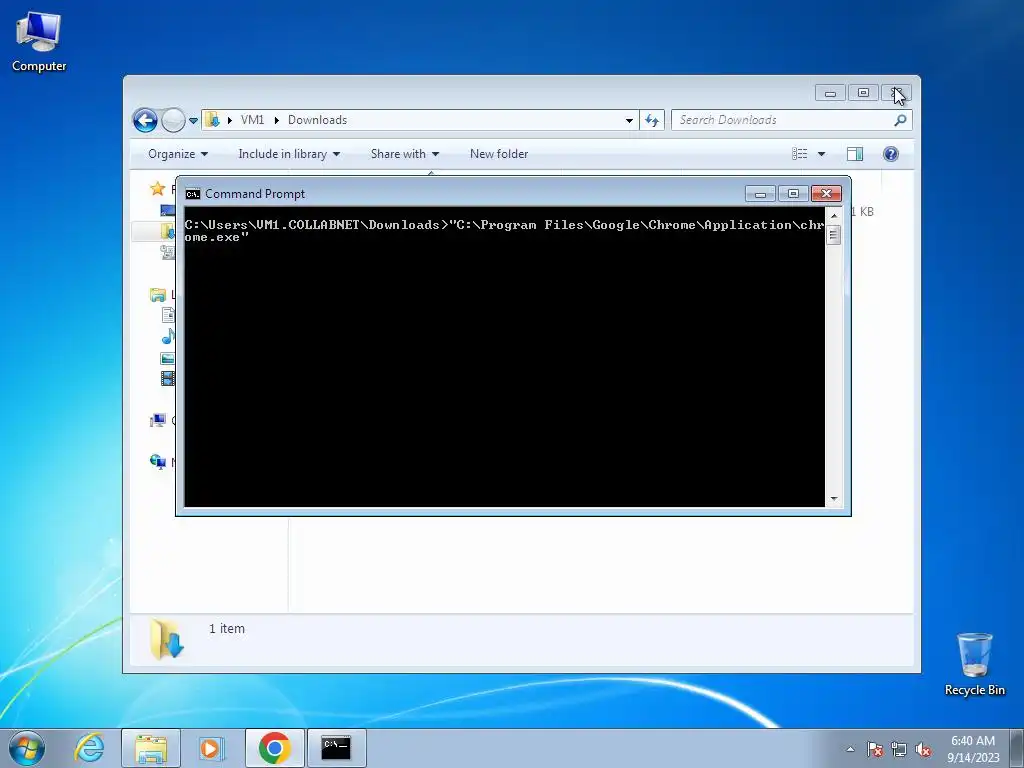
Task: Open Action Center flag tray icon
Action: click(875, 749)
